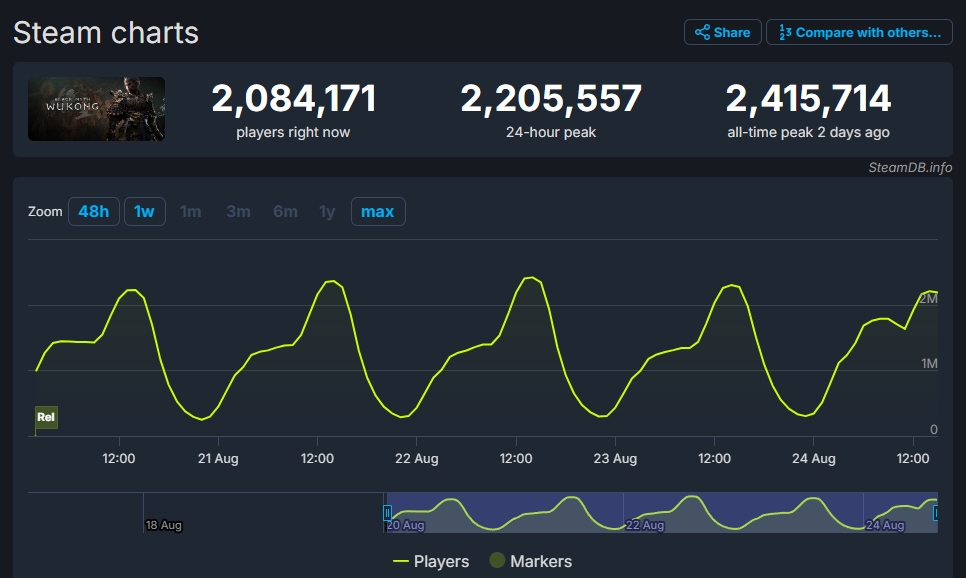This screenshot has height=578, width=966.
Task: Click the 1M y-axis label
Action: 929,364
